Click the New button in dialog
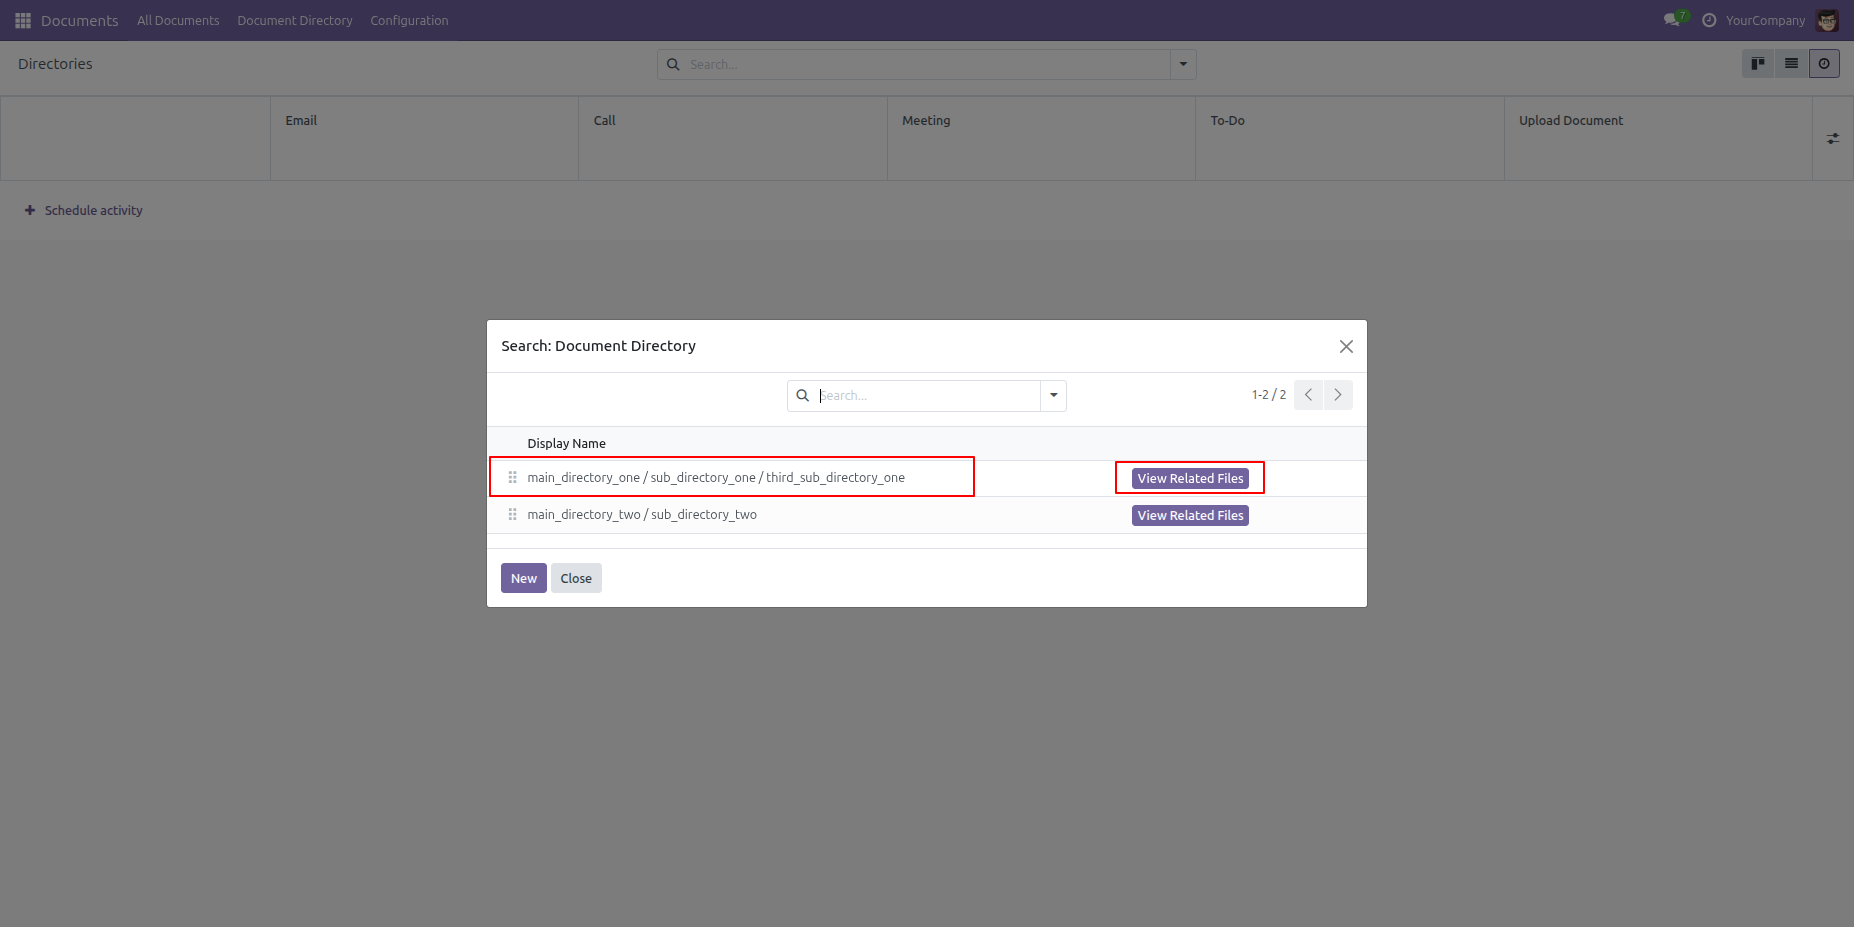This screenshot has height=927, width=1854. 524,578
